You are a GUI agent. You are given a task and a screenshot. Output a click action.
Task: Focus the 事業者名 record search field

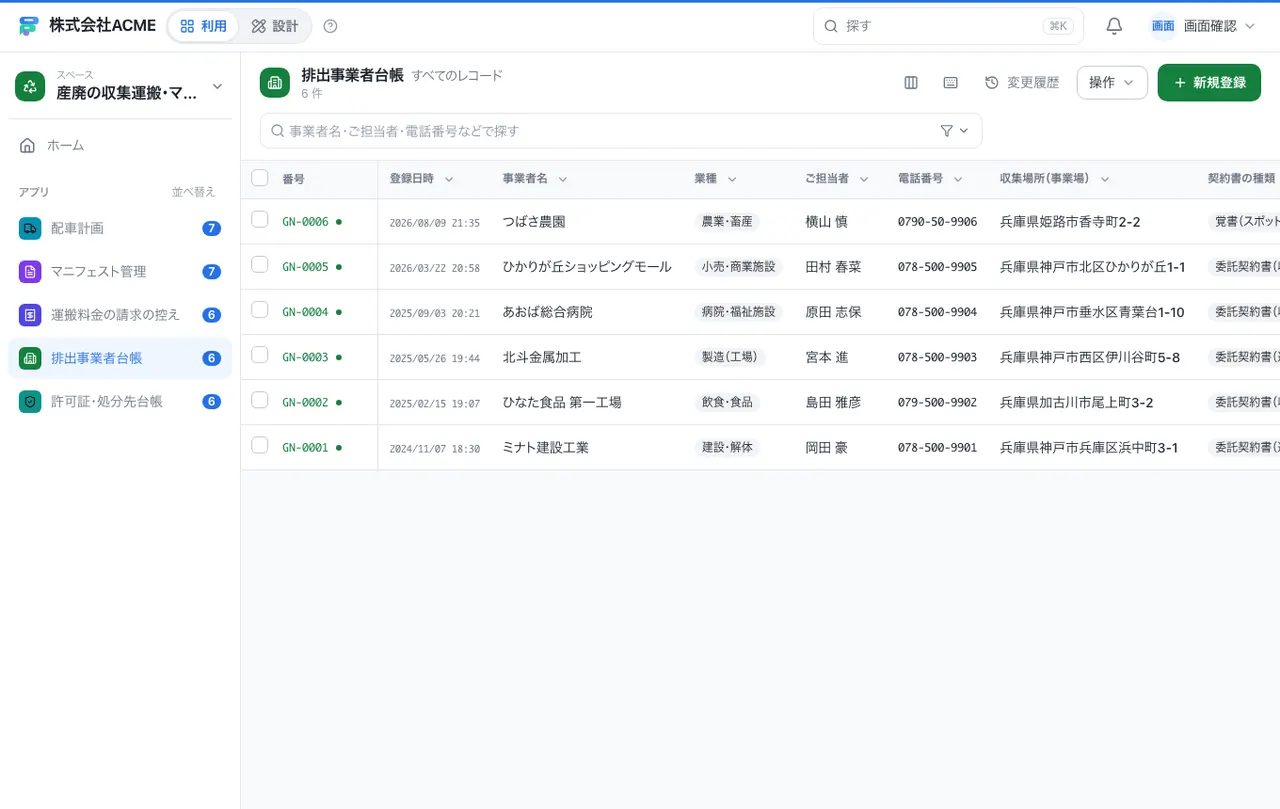(x=621, y=131)
